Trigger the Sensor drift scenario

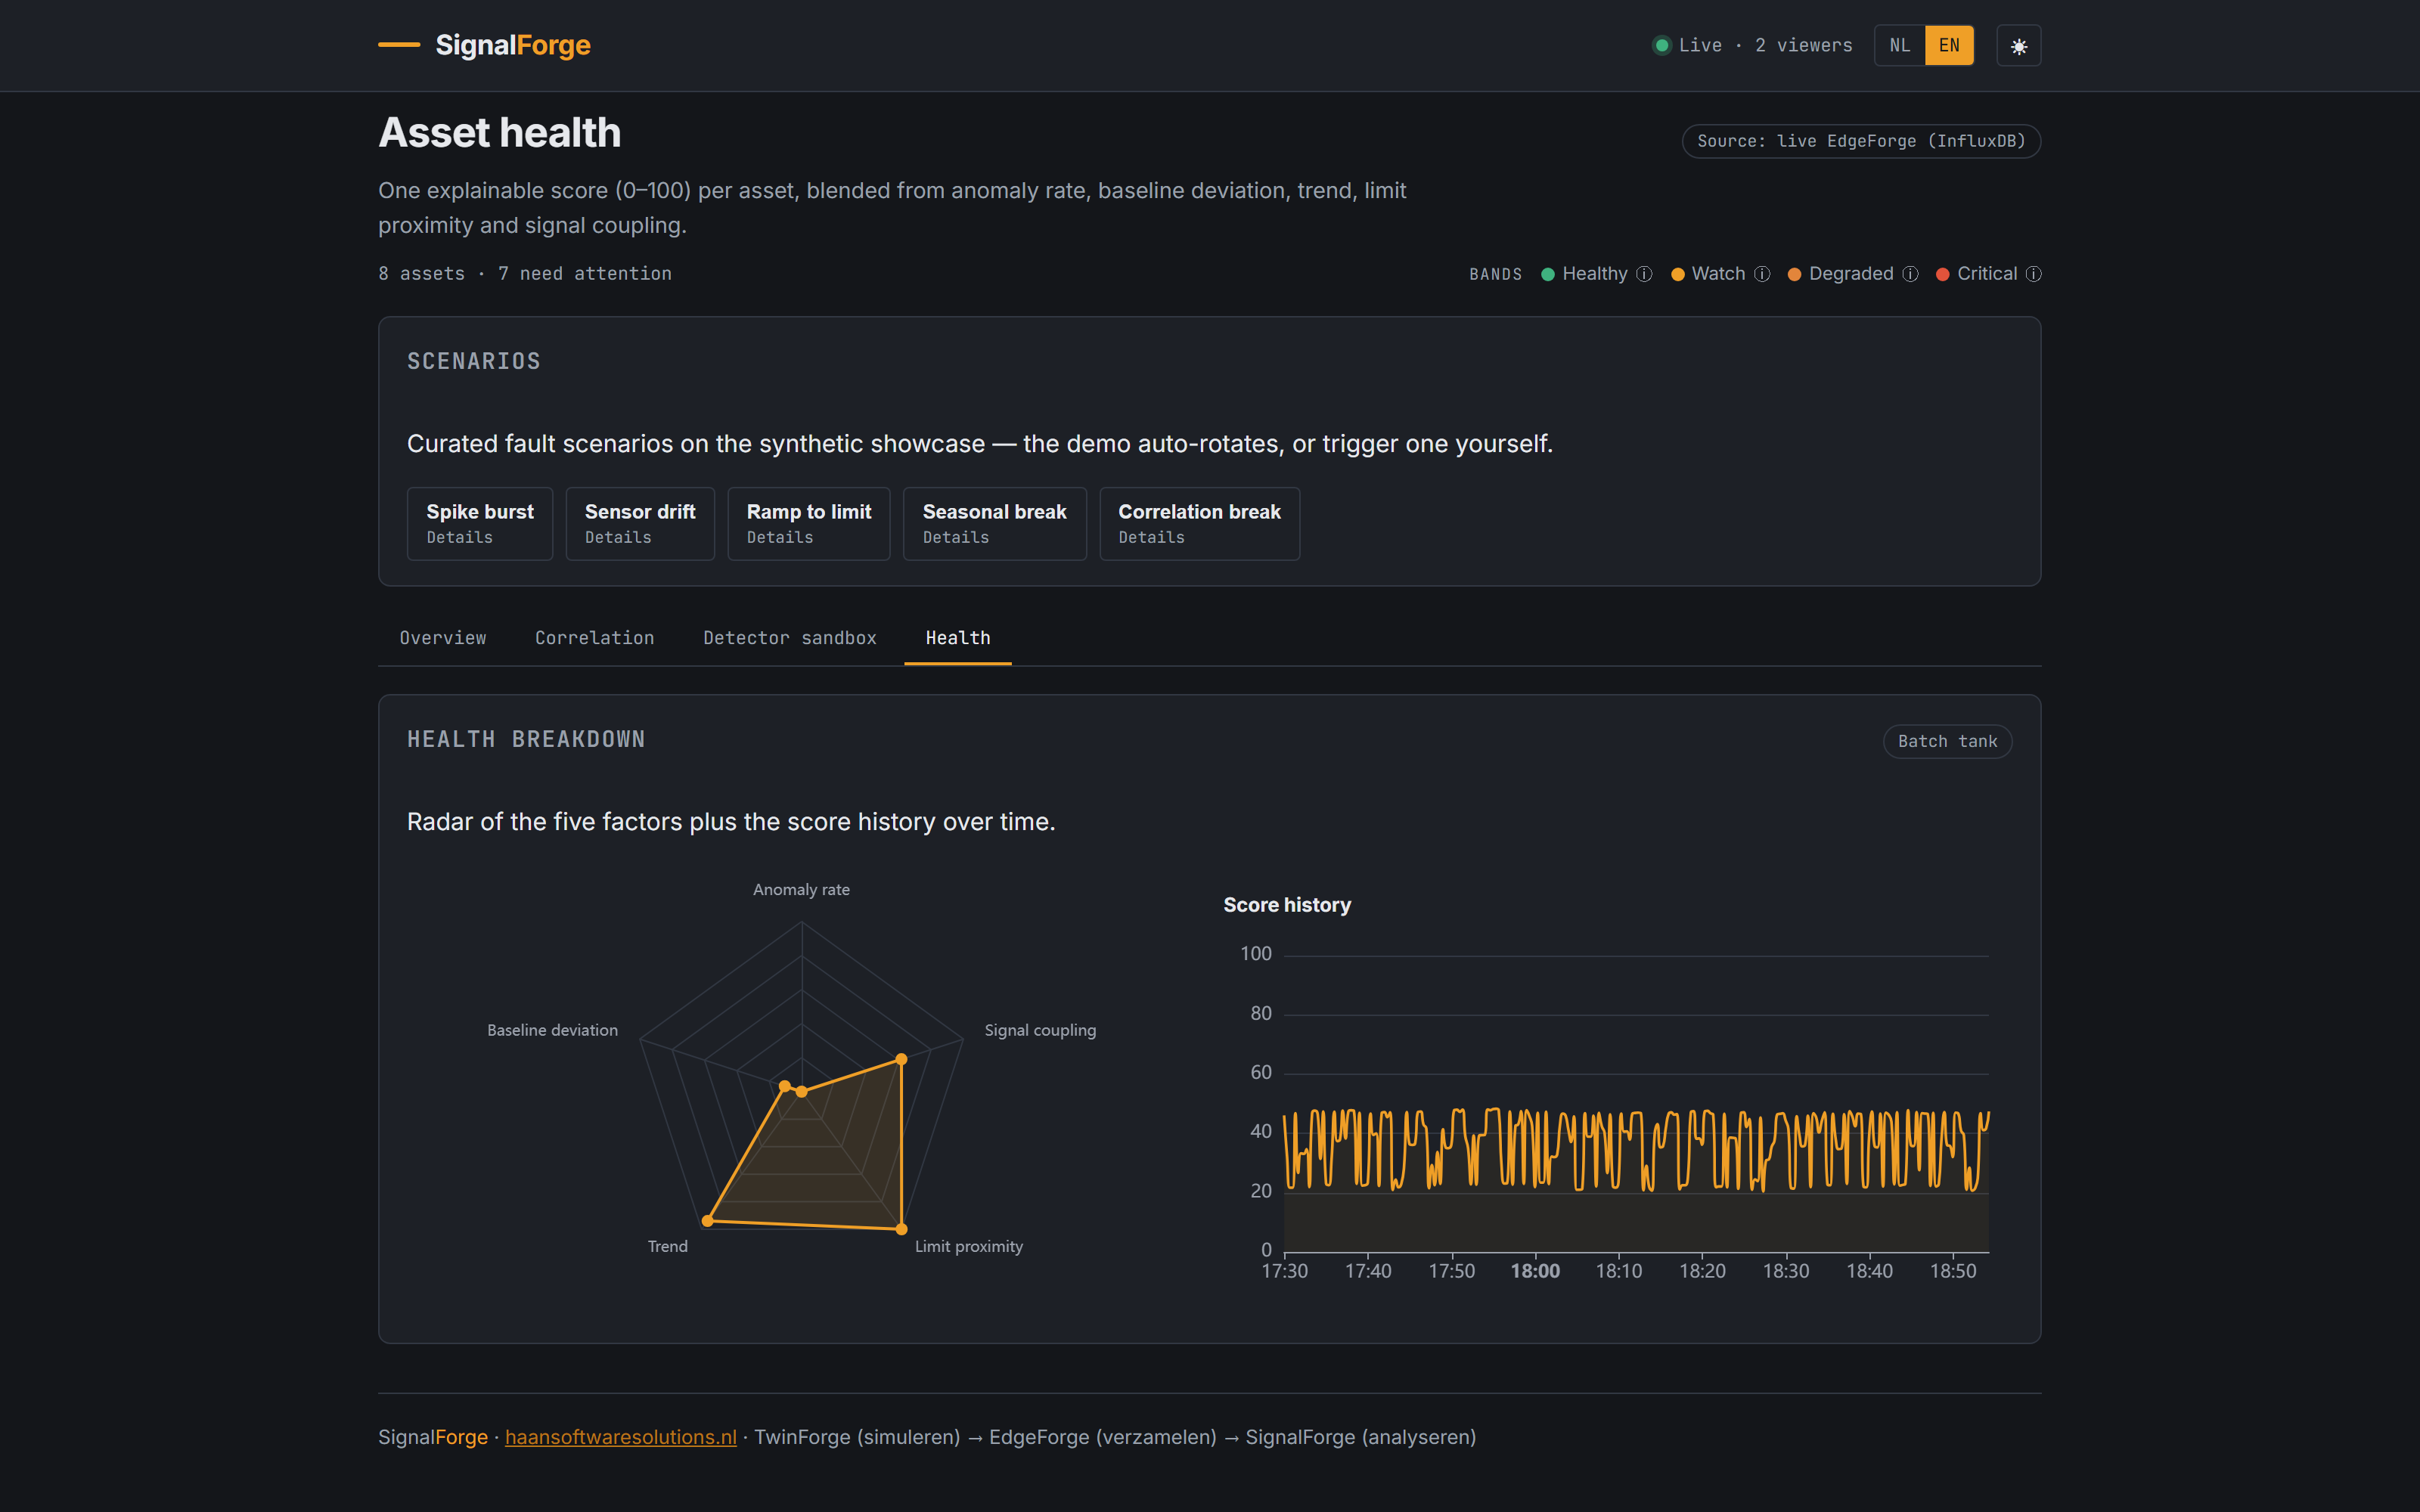[640, 524]
